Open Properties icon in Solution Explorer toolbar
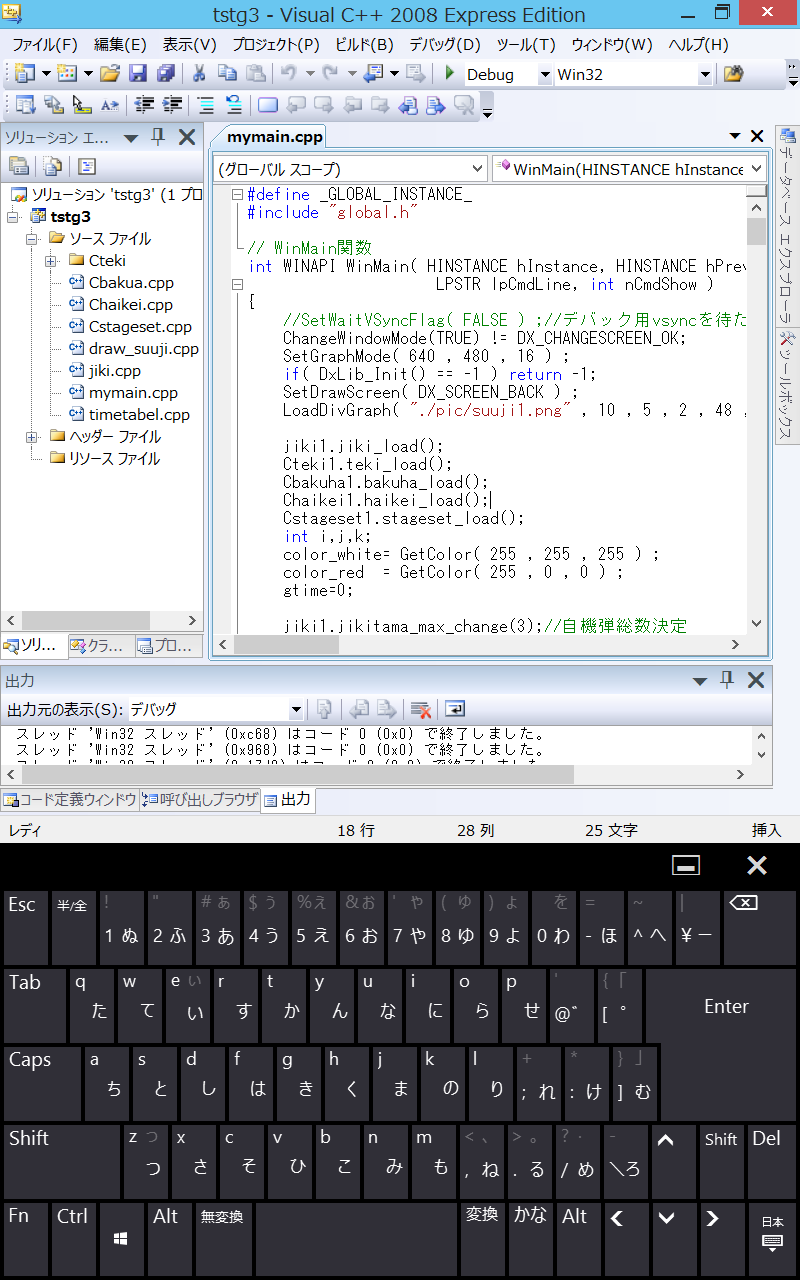The width and height of the screenshot is (800, 1280). pos(19,166)
